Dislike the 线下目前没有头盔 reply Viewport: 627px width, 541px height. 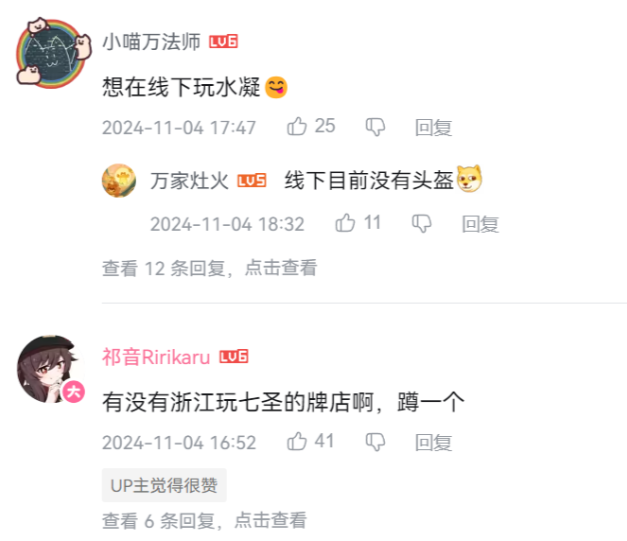421,223
